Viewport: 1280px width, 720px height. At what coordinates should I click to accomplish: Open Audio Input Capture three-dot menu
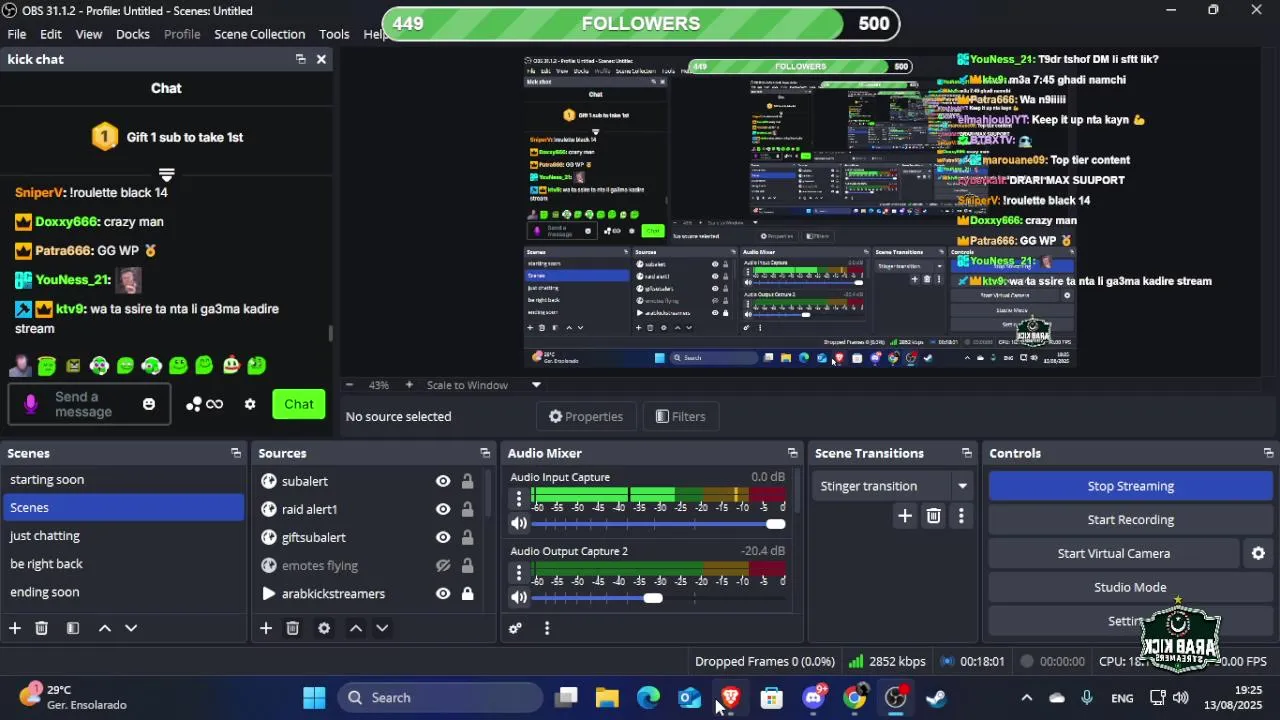click(x=518, y=498)
